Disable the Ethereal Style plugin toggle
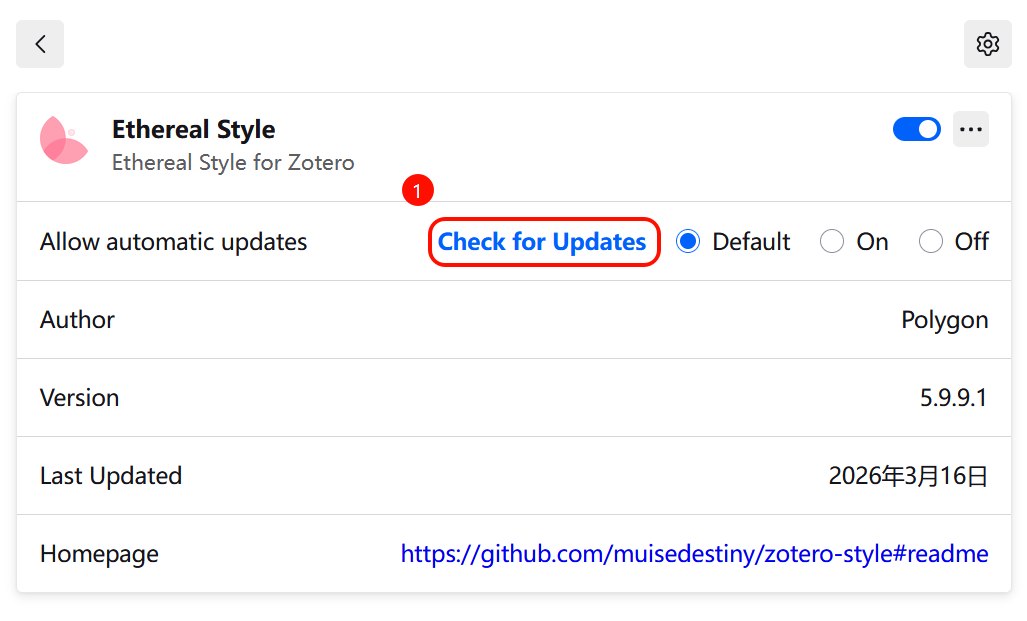The width and height of the screenshot is (1027, 621). click(x=917, y=129)
